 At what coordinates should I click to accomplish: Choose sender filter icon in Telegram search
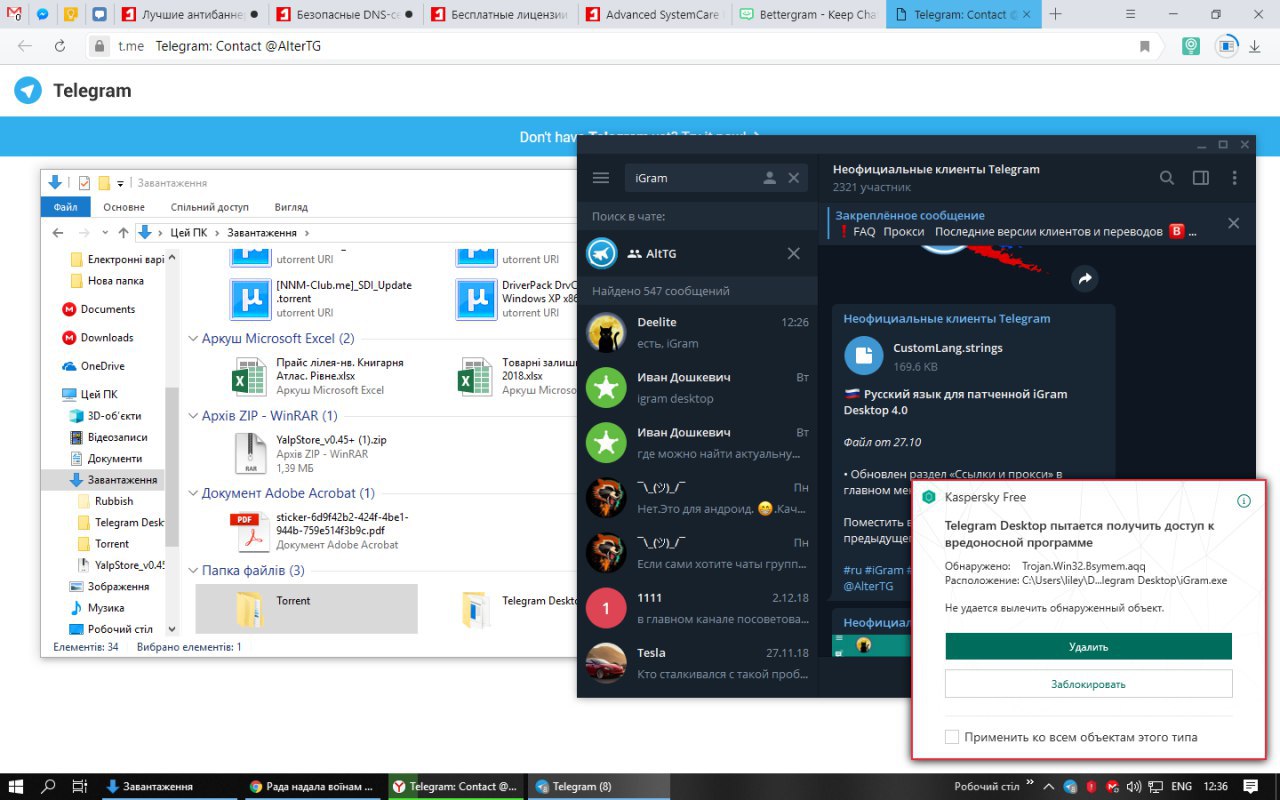769,178
